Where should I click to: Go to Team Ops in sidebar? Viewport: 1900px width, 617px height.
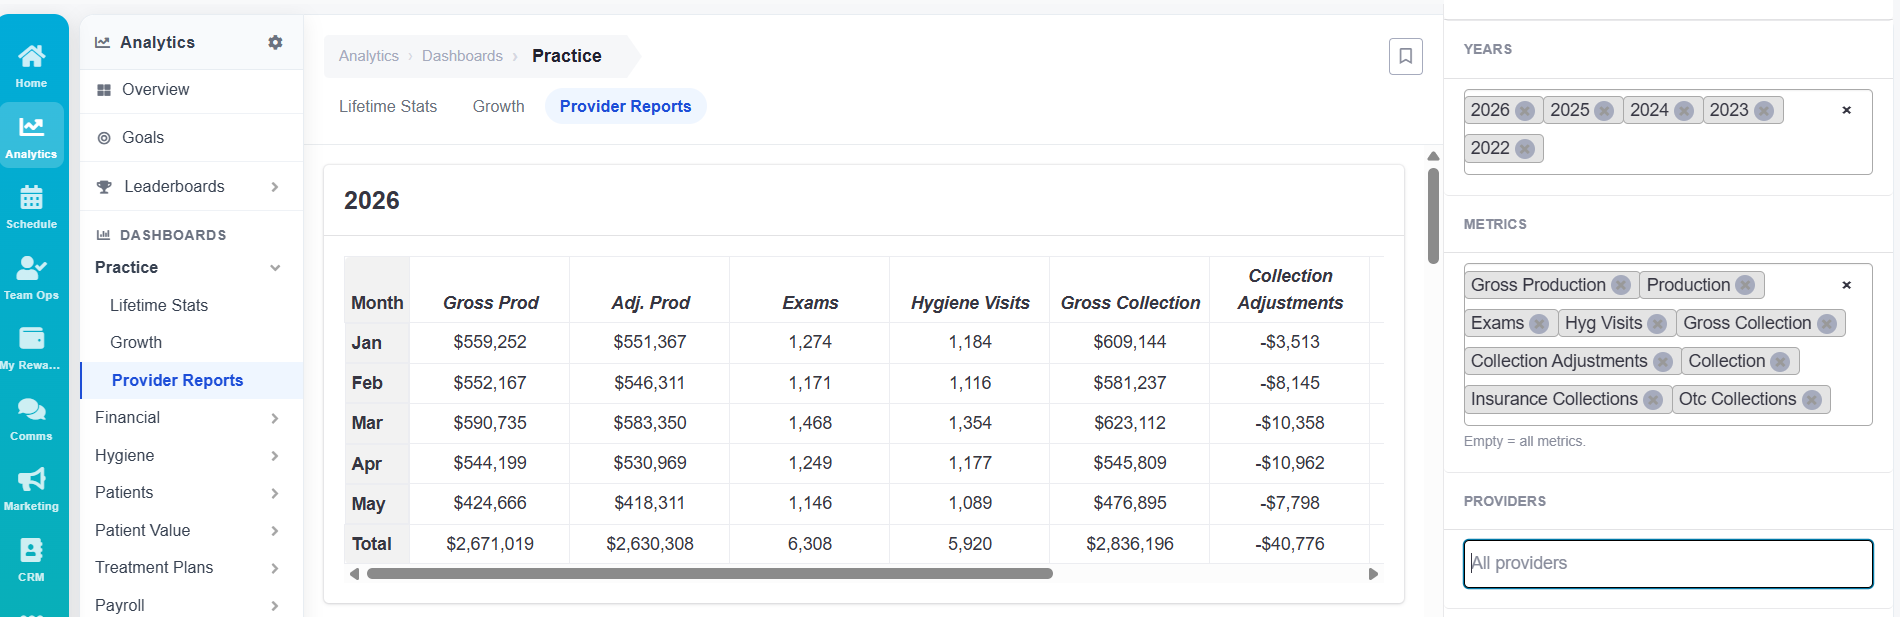click(31, 277)
